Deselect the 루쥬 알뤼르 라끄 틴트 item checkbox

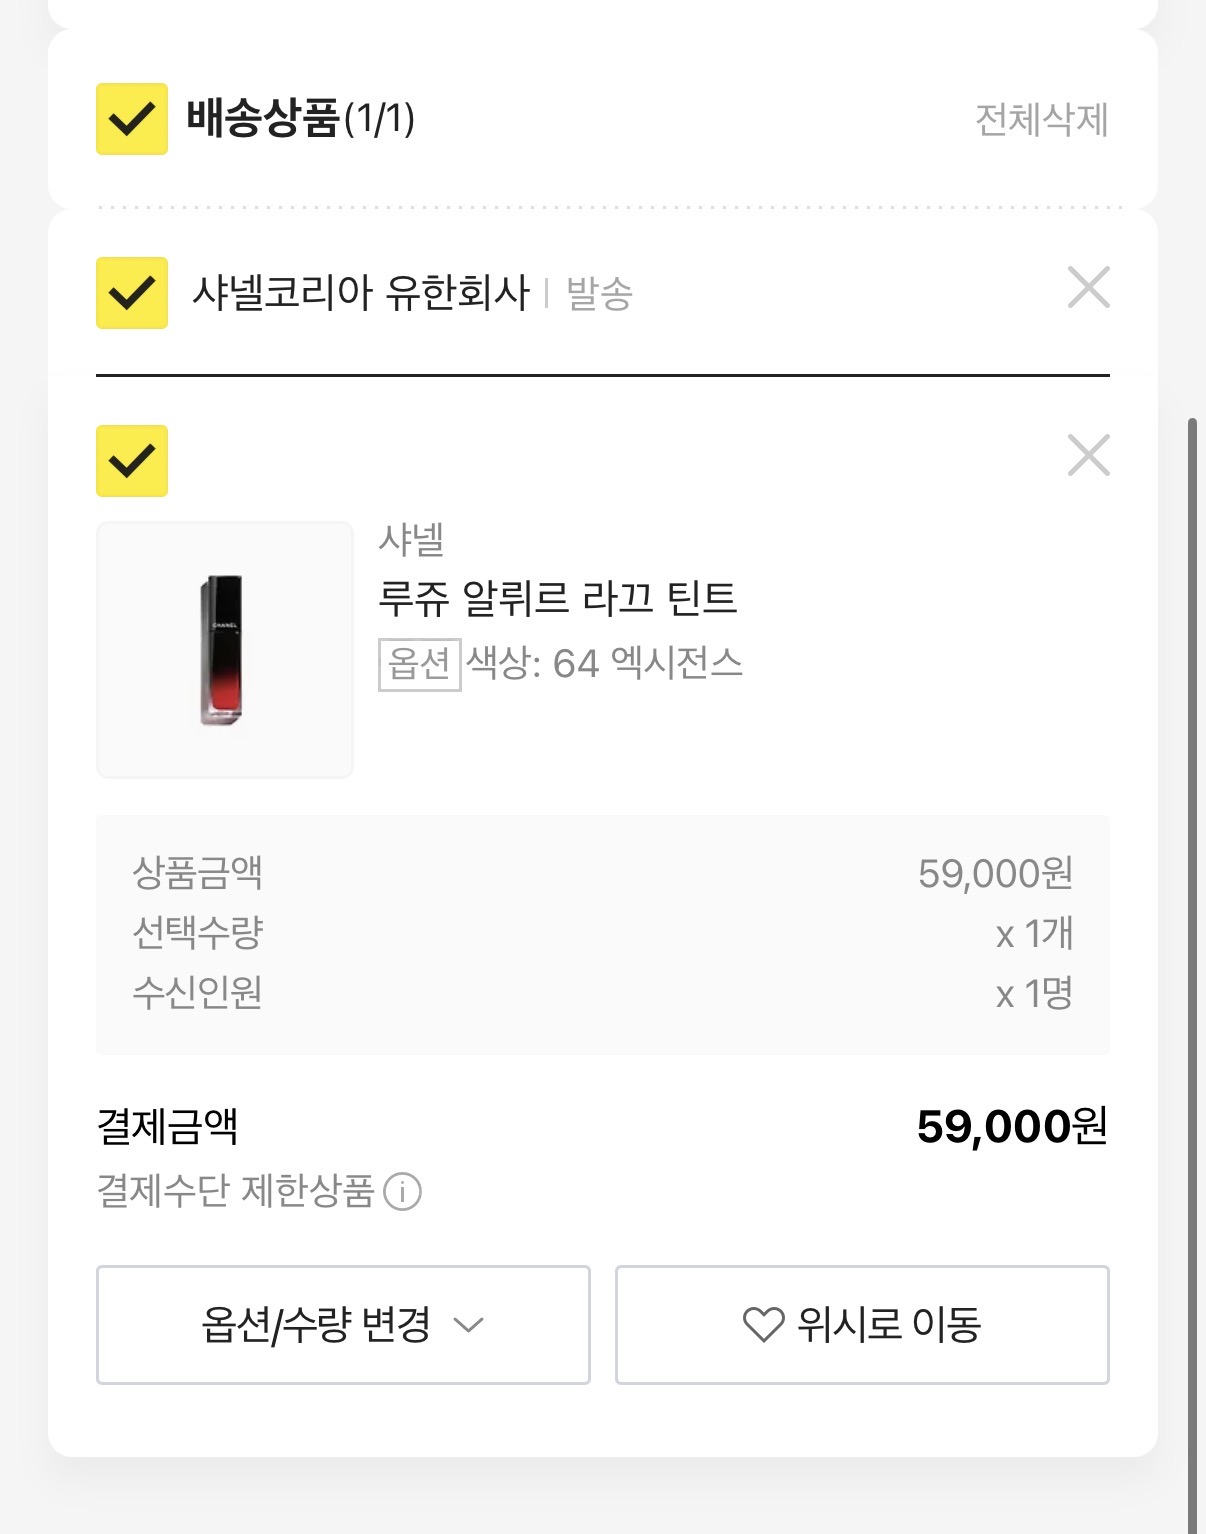[132, 461]
